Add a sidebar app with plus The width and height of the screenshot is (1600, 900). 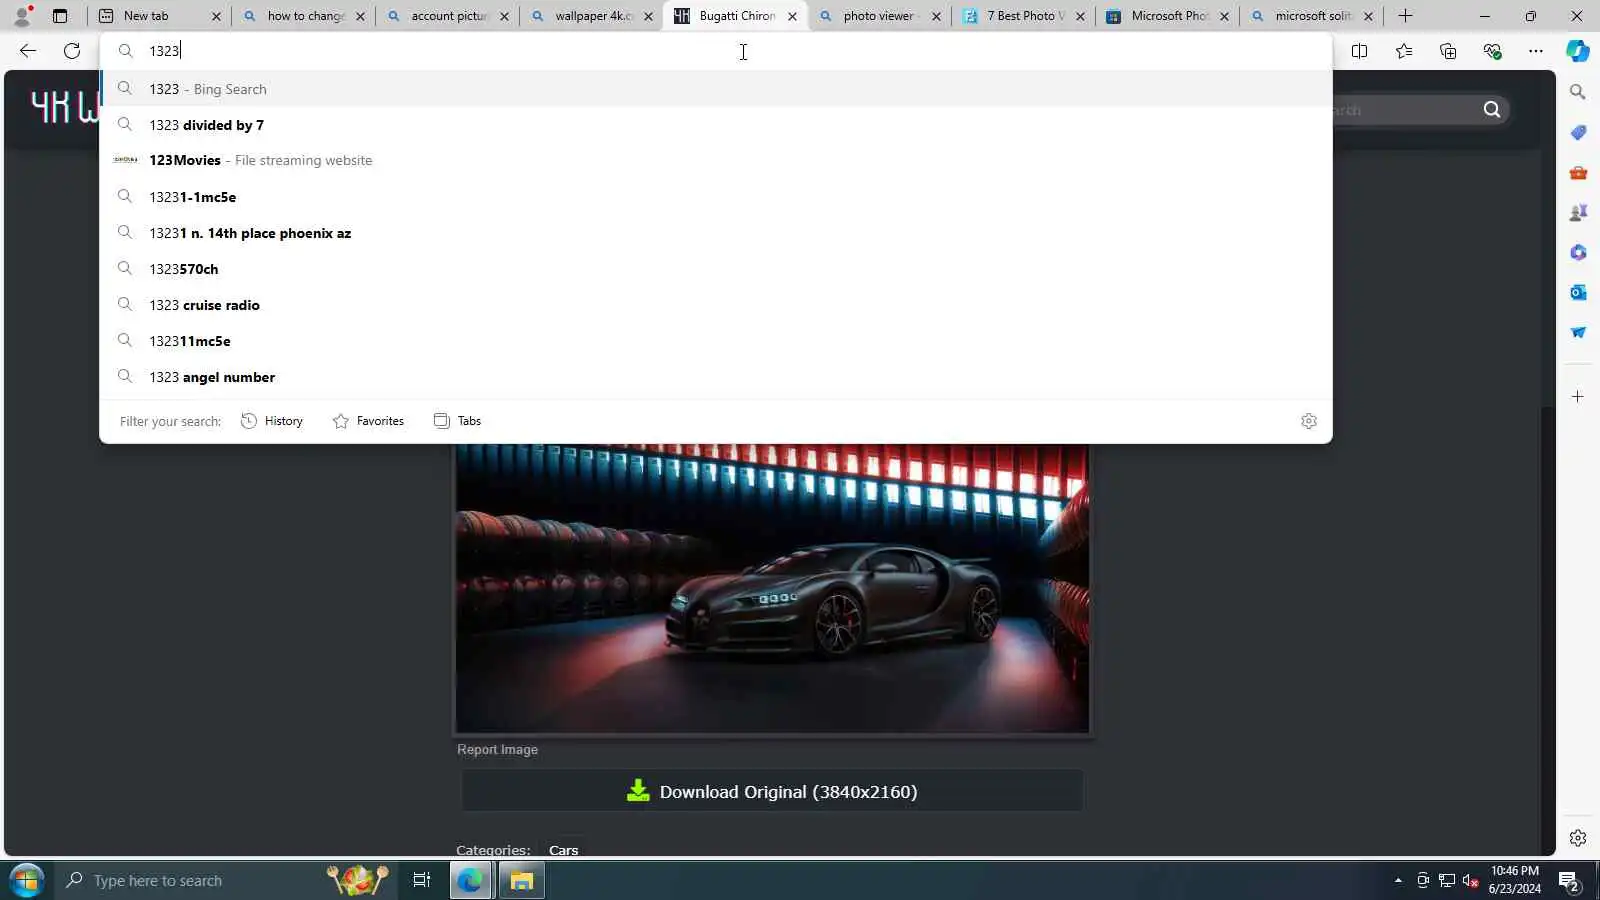[1578, 397]
